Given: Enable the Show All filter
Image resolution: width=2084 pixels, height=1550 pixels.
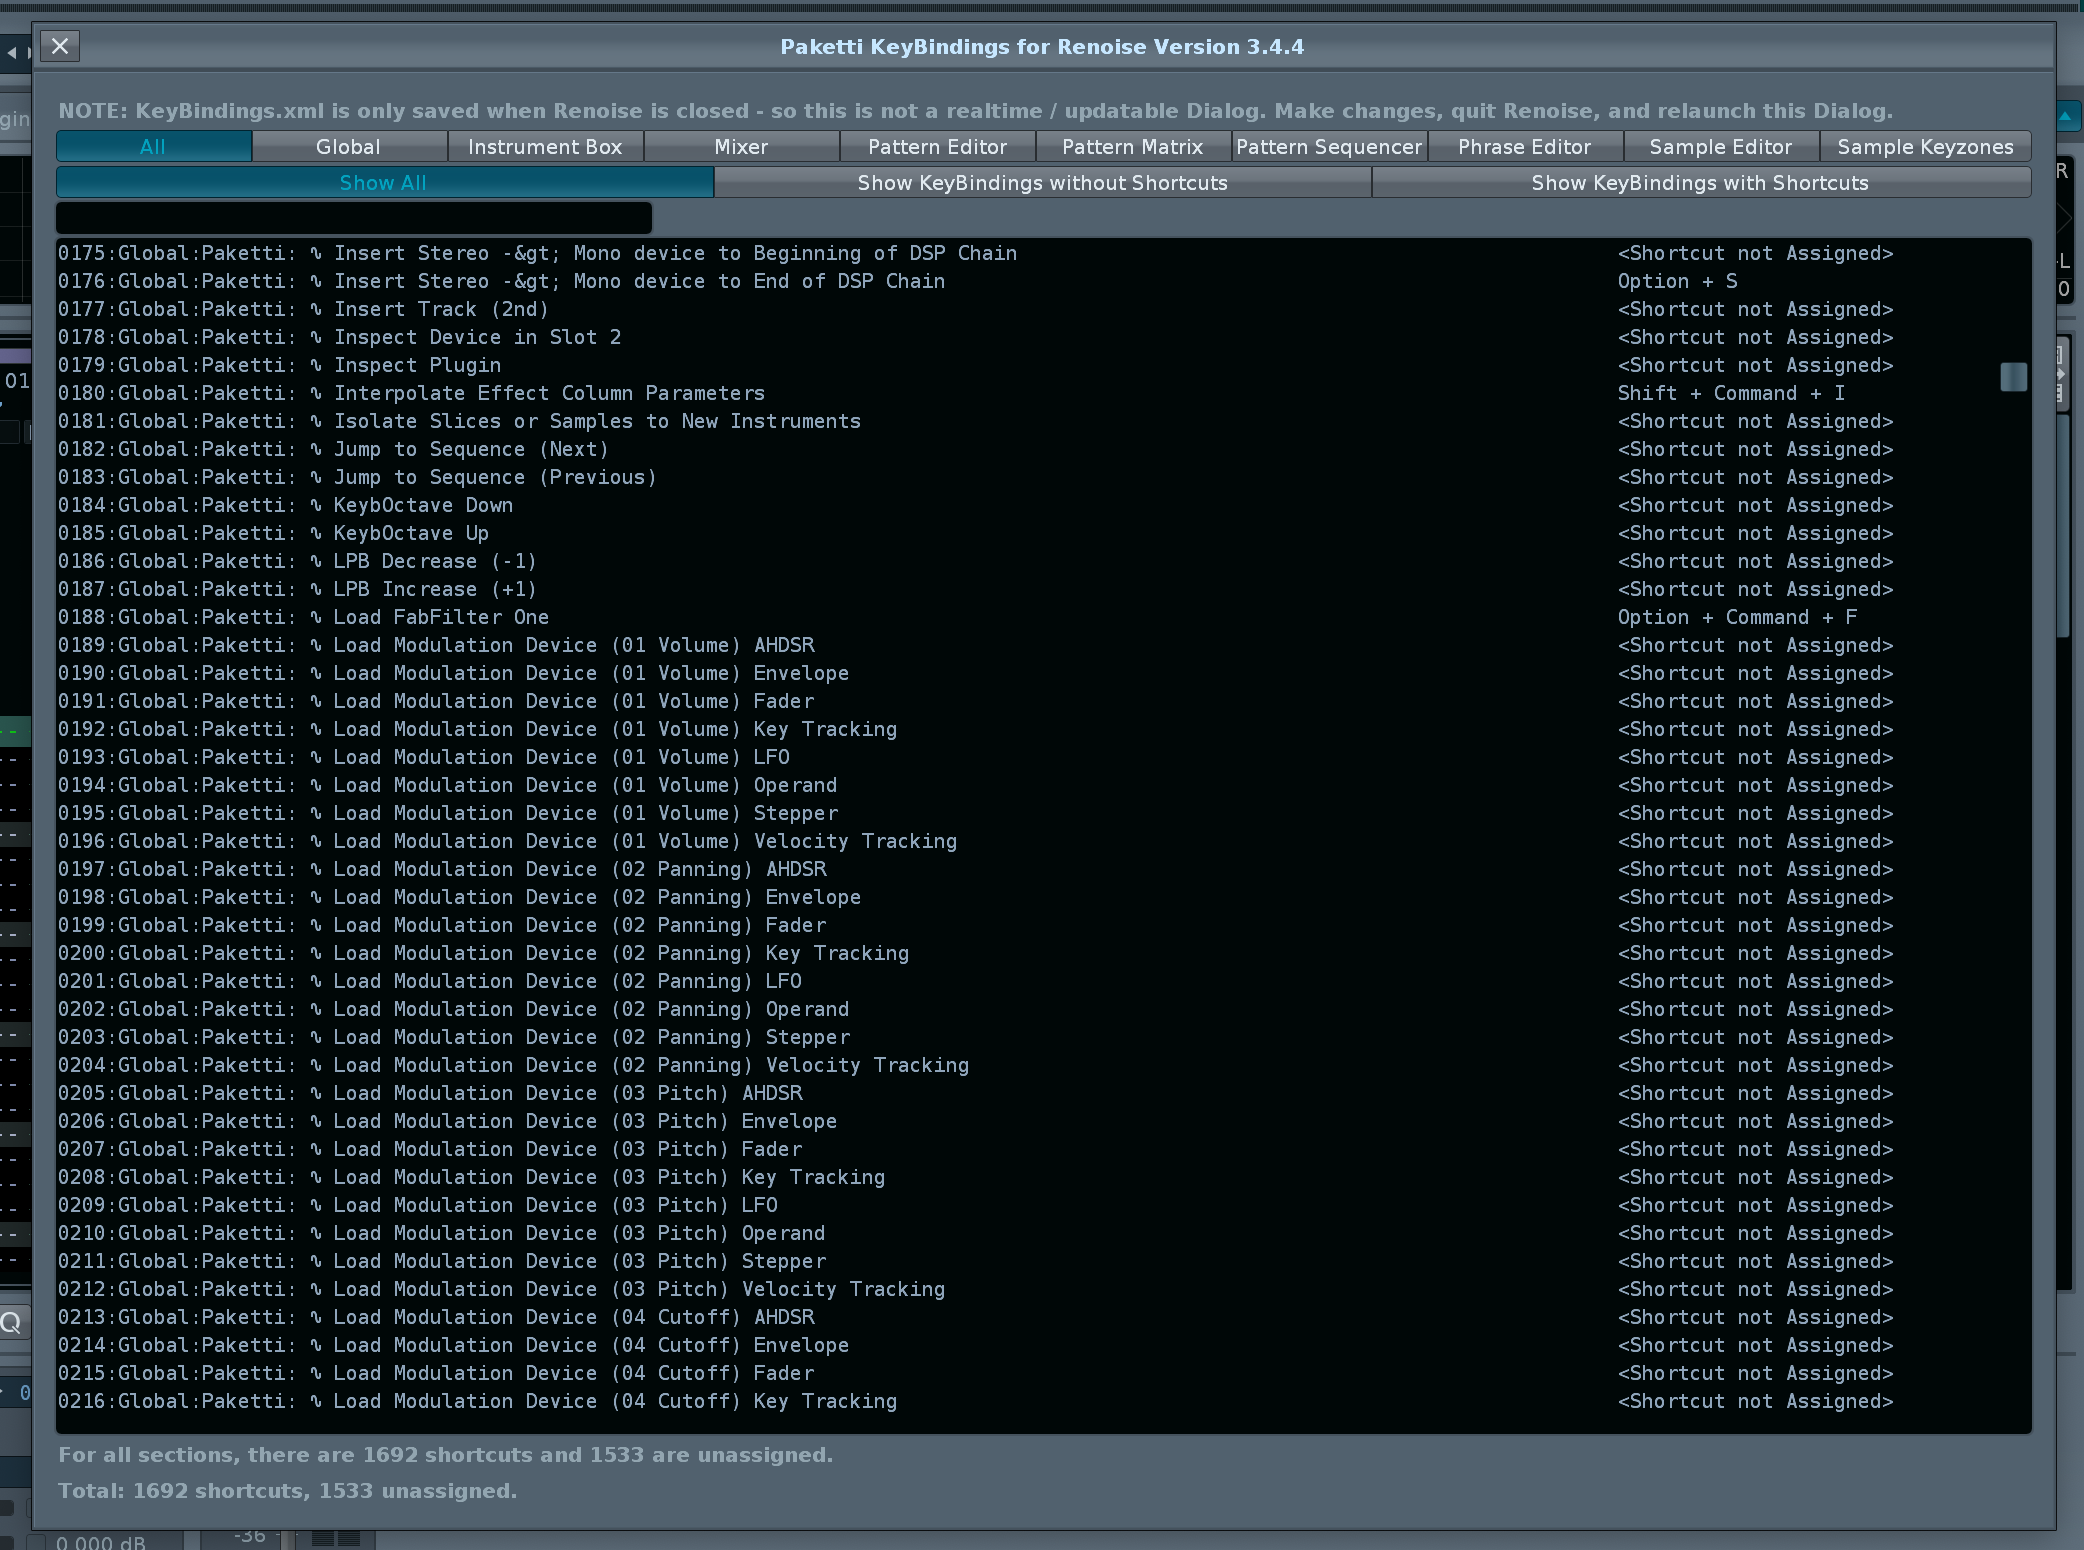Looking at the screenshot, I should coord(384,183).
